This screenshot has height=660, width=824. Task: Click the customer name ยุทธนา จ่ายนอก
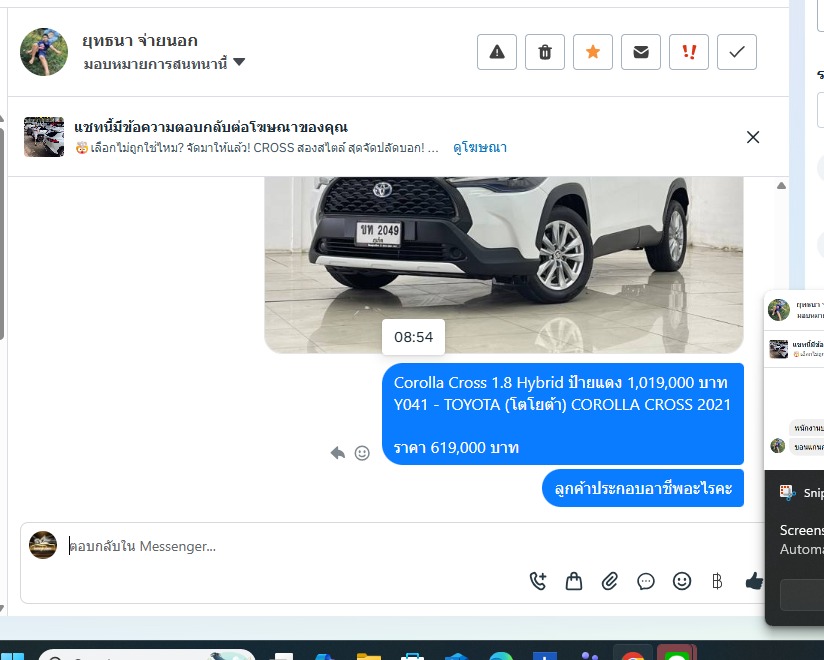140,40
